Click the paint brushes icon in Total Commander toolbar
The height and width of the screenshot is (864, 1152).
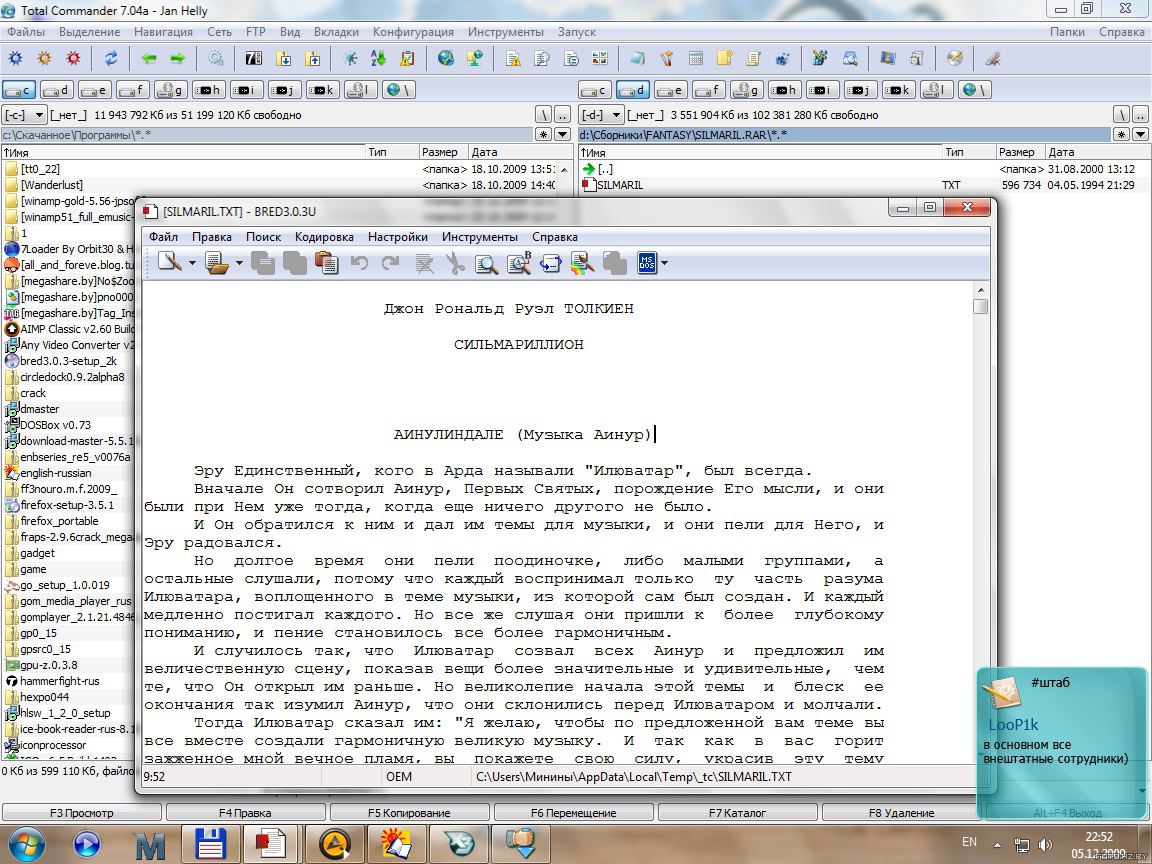coord(666,58)
